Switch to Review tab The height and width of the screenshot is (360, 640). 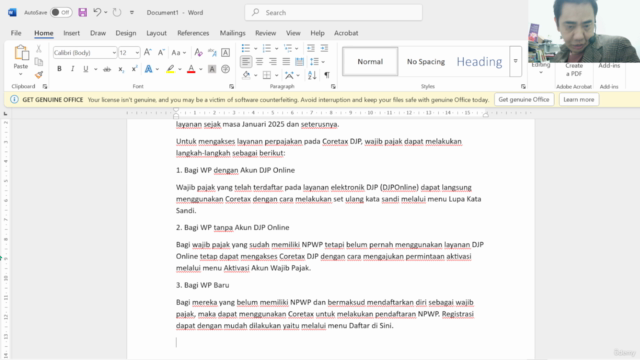coord(265,33)
